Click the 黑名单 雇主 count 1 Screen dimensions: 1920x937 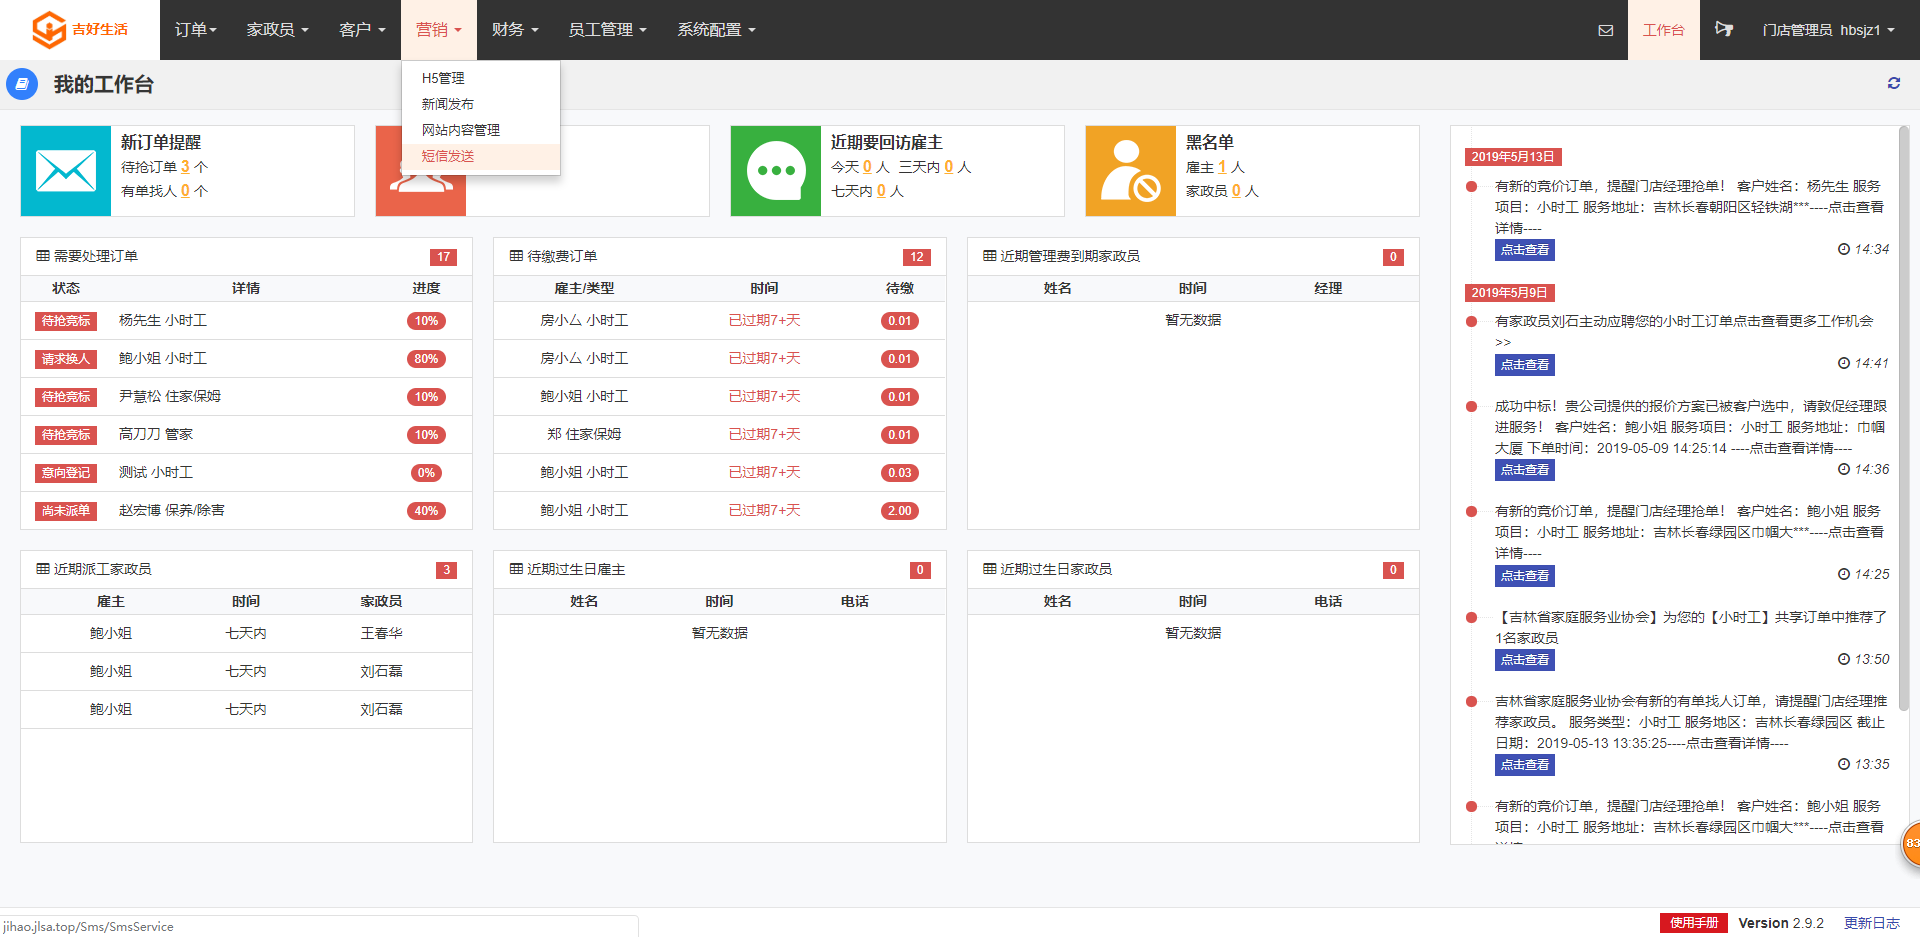click(x=1222, y=167)
